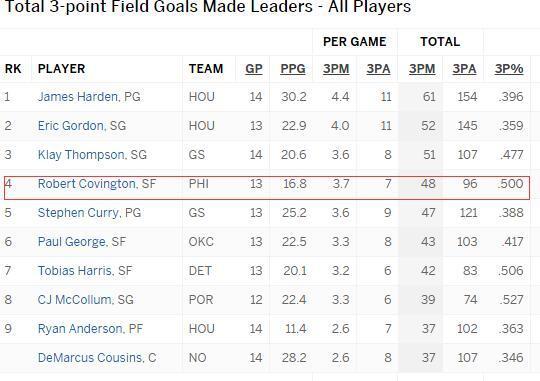This screenshot has height=381, width=540.
Task: Open James Harden player link
Action: [x=78, y=97]
